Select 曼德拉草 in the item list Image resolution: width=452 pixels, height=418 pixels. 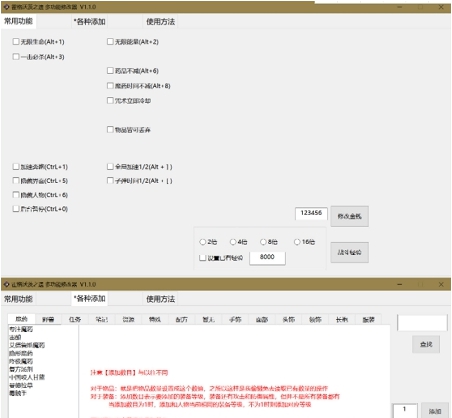21,385
